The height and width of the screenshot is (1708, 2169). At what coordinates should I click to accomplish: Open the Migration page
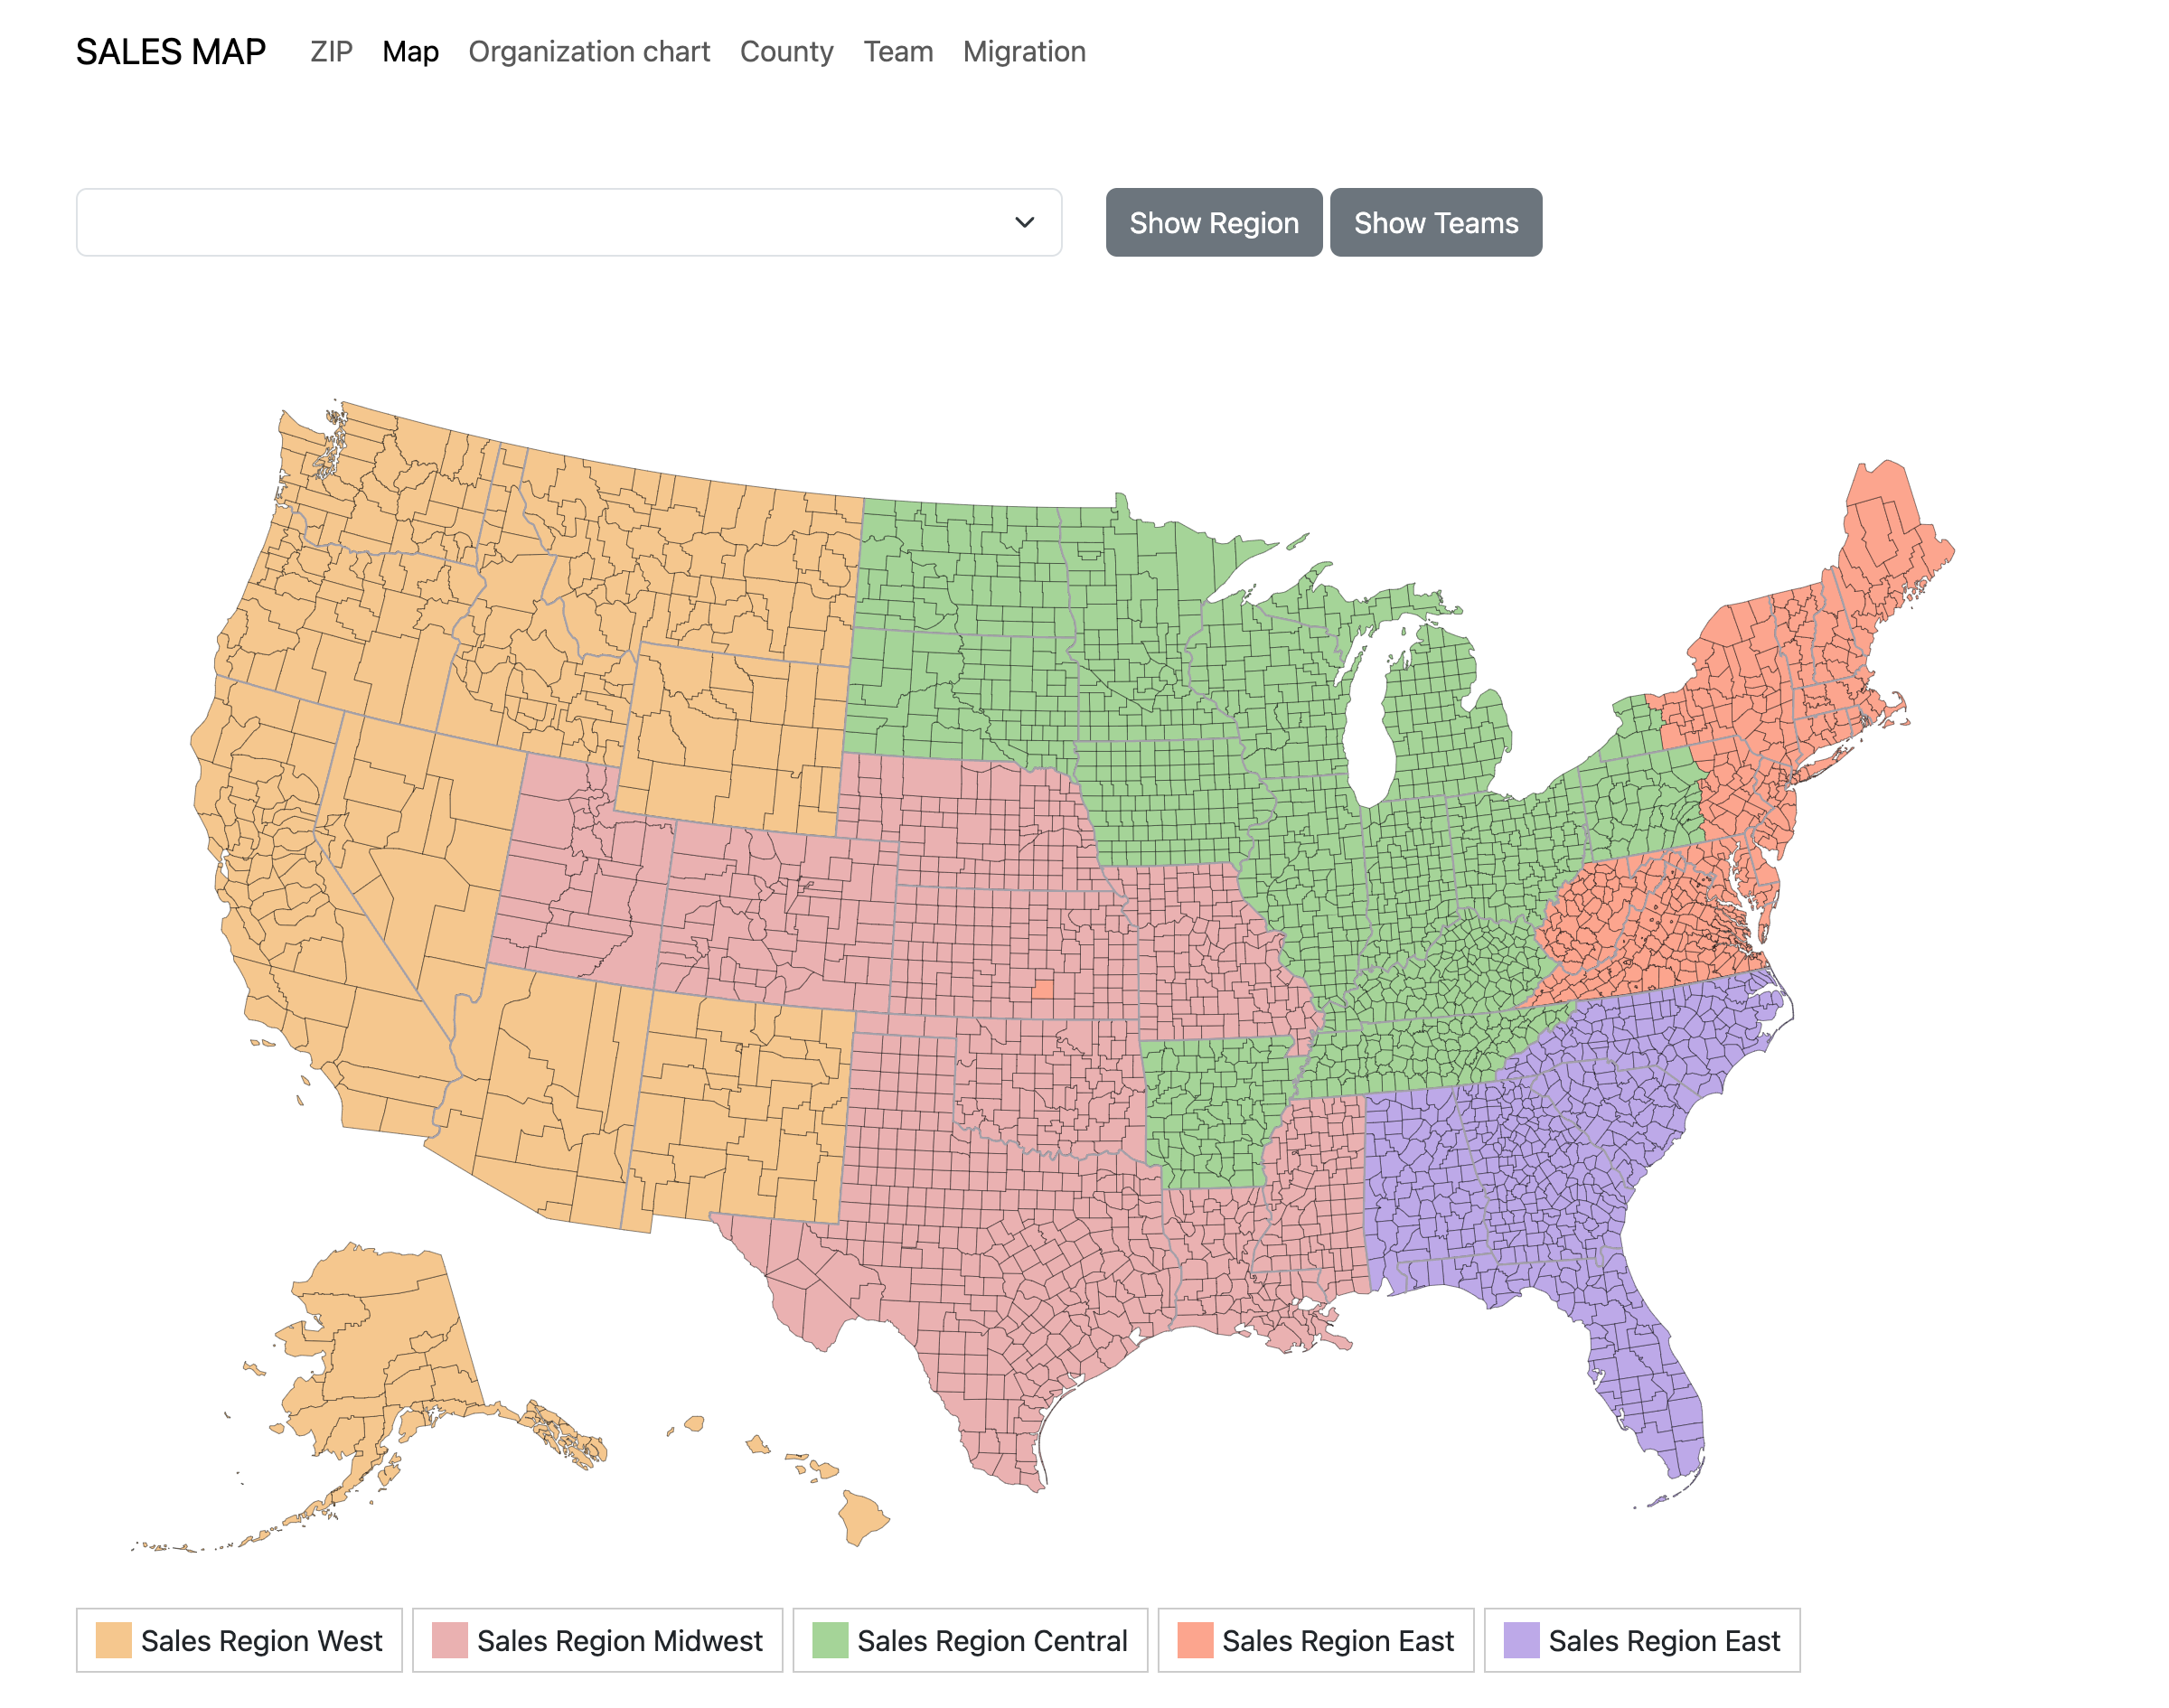(x=1023, y=51)
